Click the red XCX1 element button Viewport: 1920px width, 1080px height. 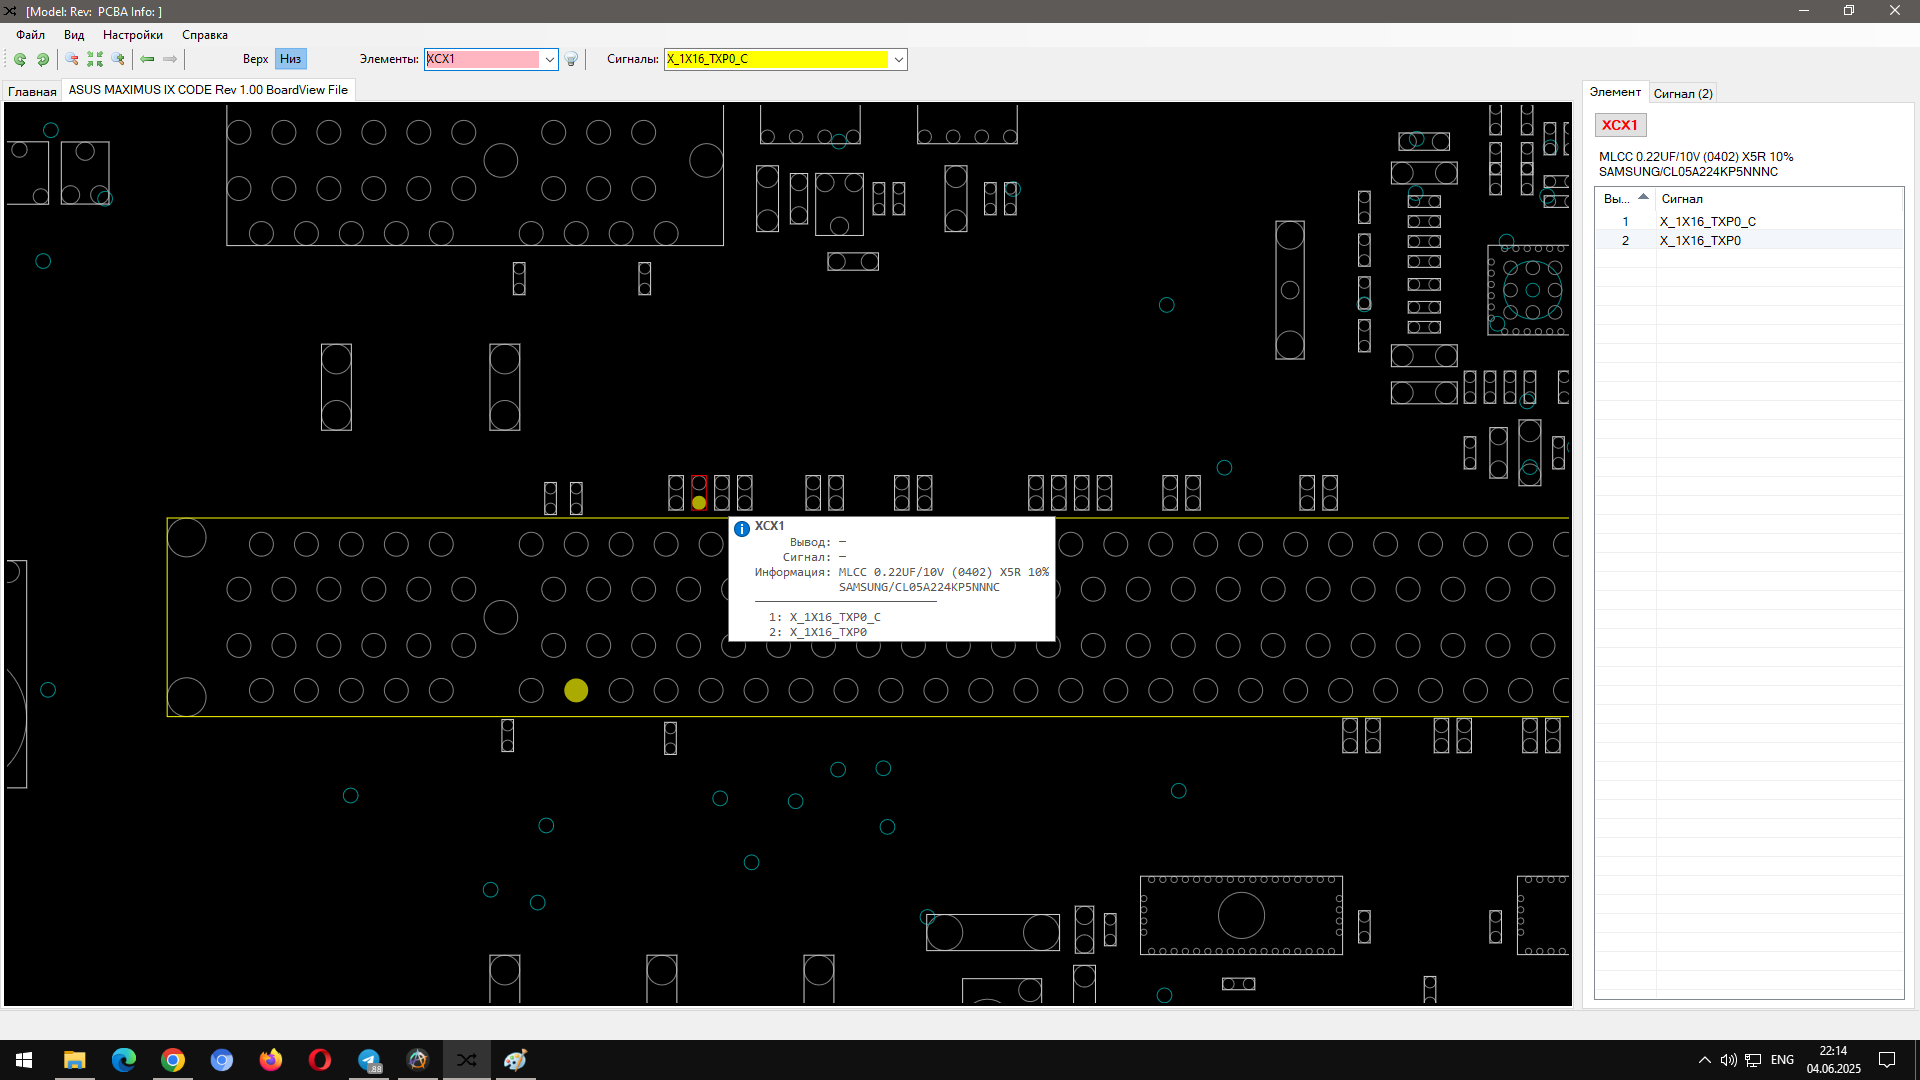(1619, 125)
